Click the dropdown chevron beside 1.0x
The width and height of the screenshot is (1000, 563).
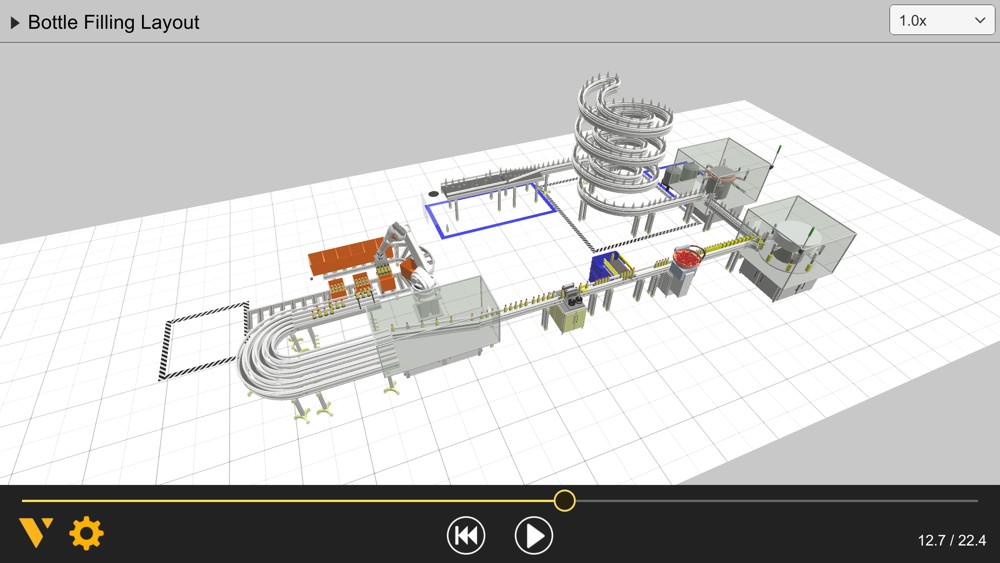coord(980,20)
